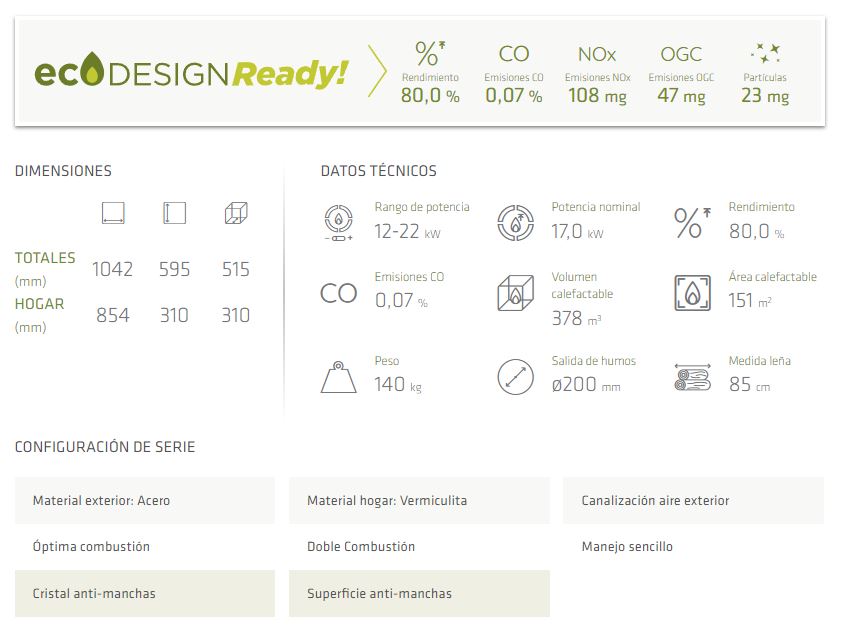Click the DATOS TÉCNICOS heading
The height and width of the screenshot is (627, 847).
tap(379, 171)
